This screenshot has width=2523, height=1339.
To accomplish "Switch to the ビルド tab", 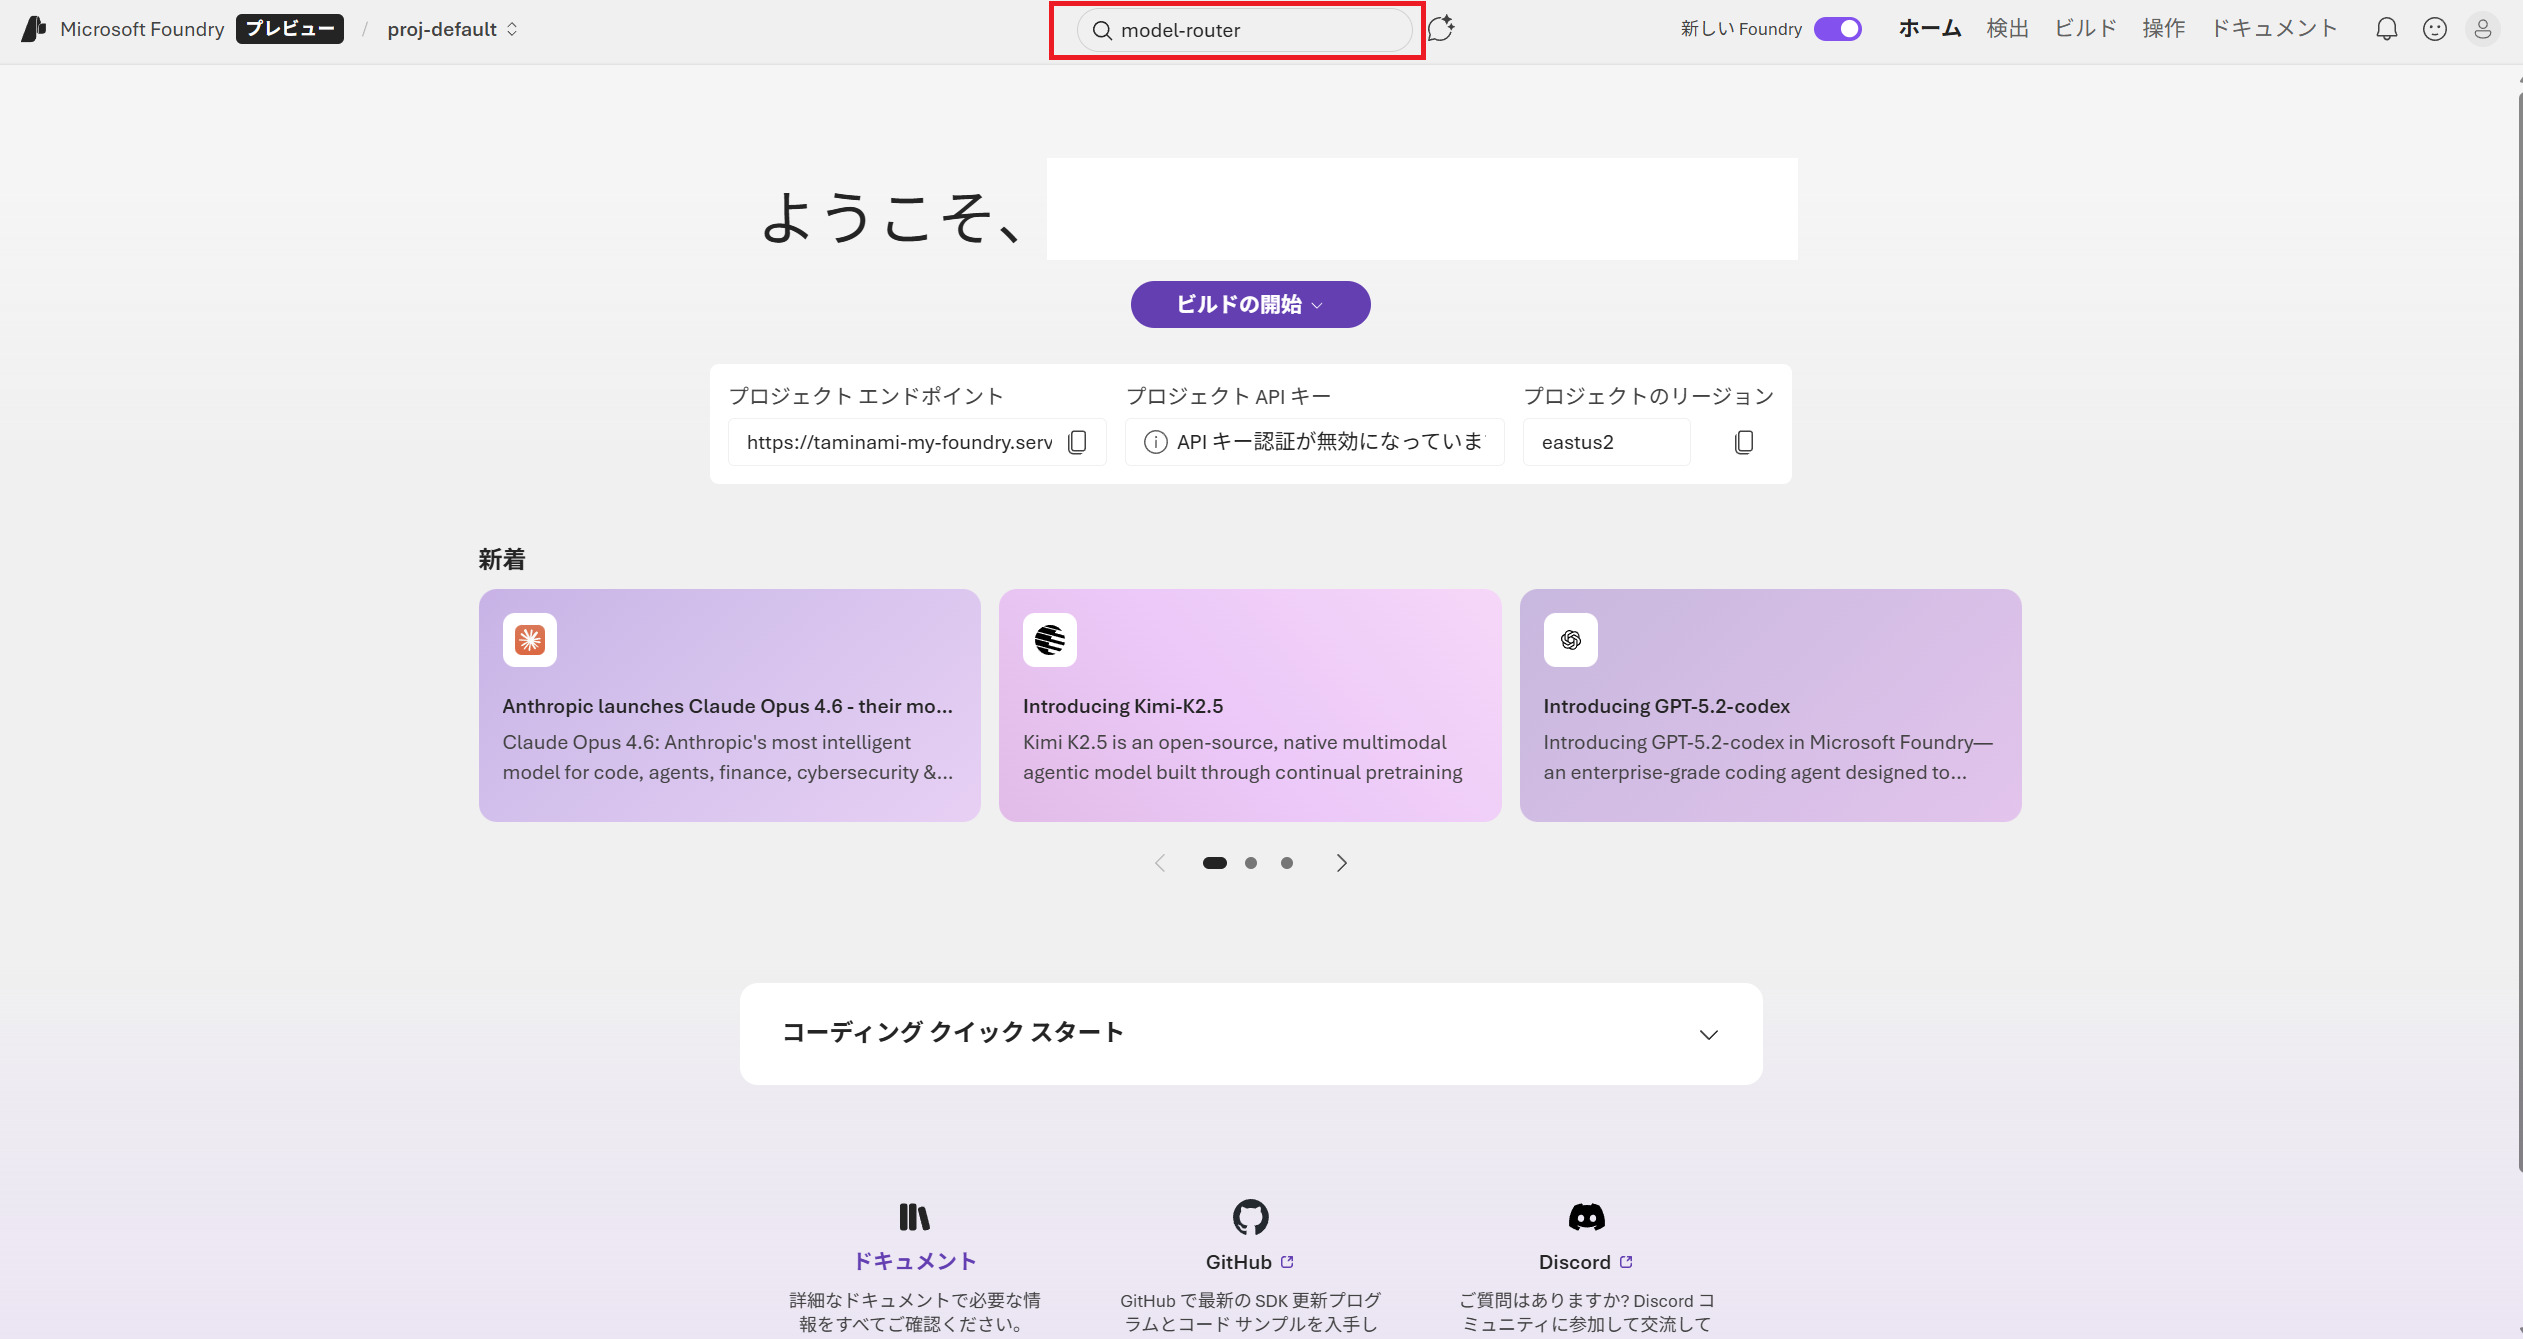I will pyautogui.click(x=2085, y=29).
